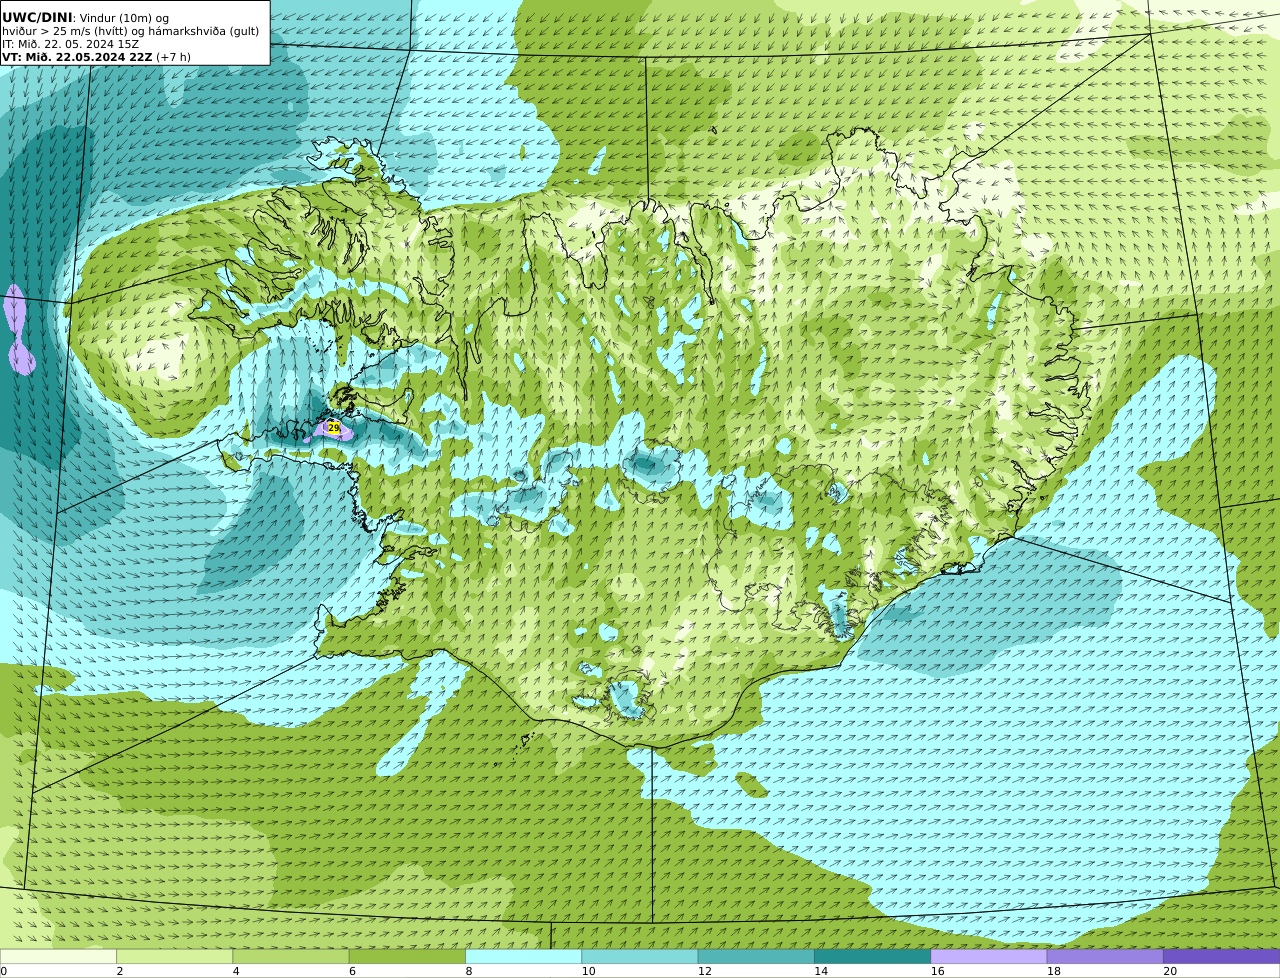Click the 16–18 m/s light purple legend swatch
The width and height of the screenshot is (1280, 978).
(x=989, y=956)
